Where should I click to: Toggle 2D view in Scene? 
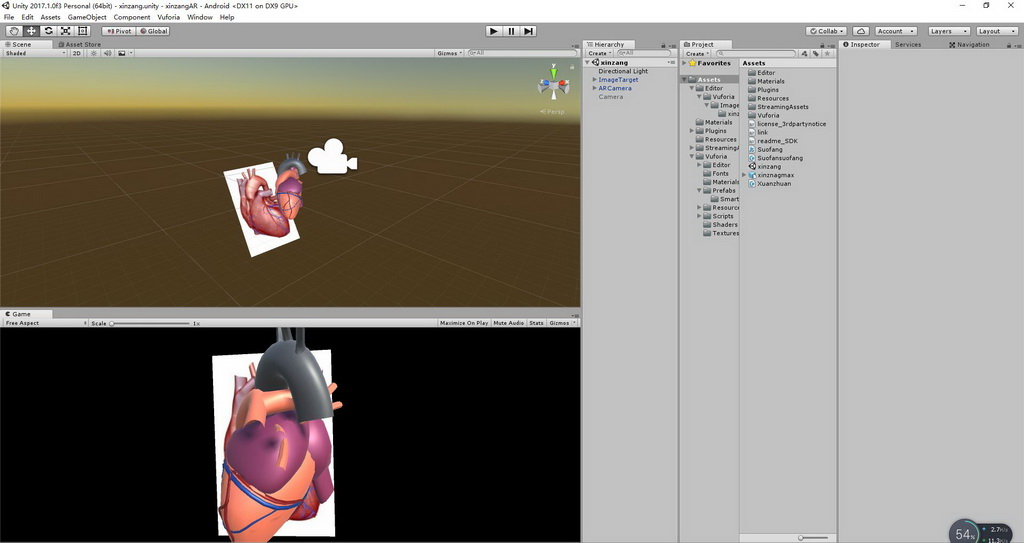pos(76,53)
